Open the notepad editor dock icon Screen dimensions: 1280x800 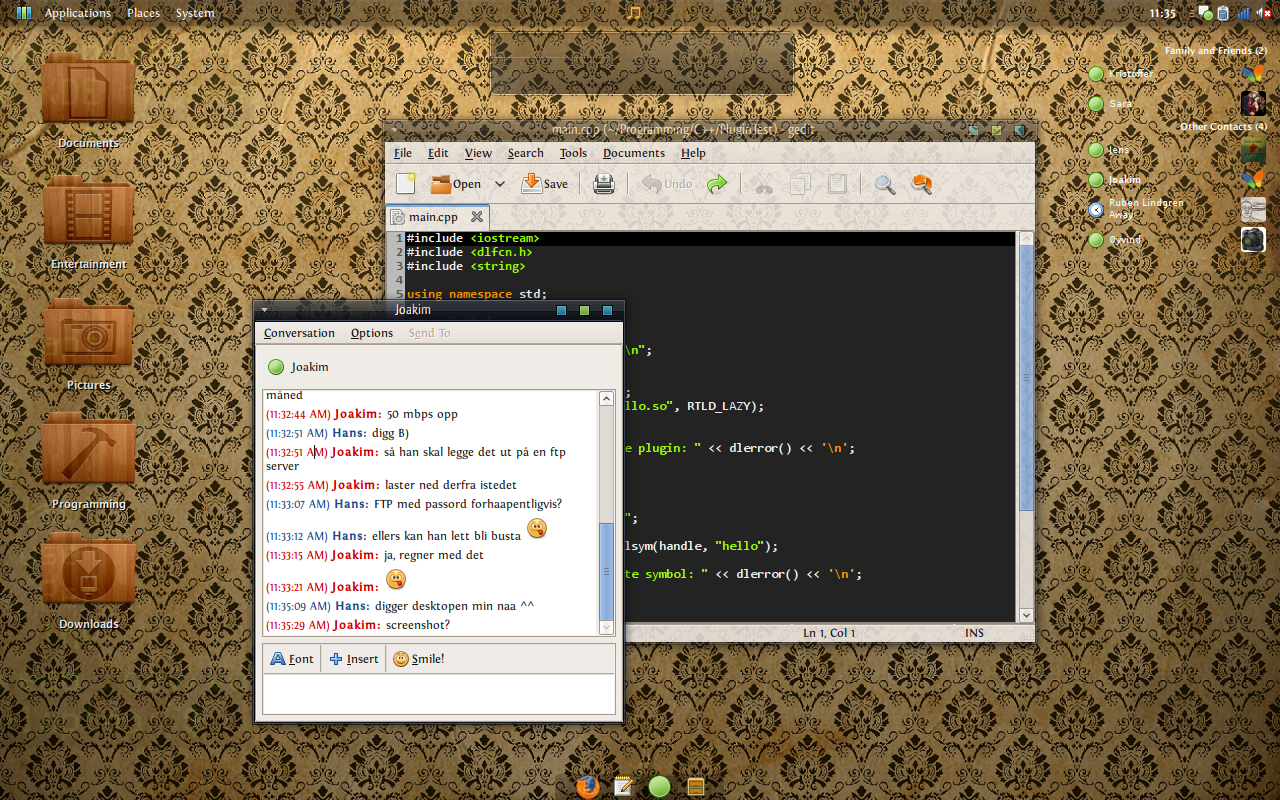pyautogui.click(x=623, y=786)
